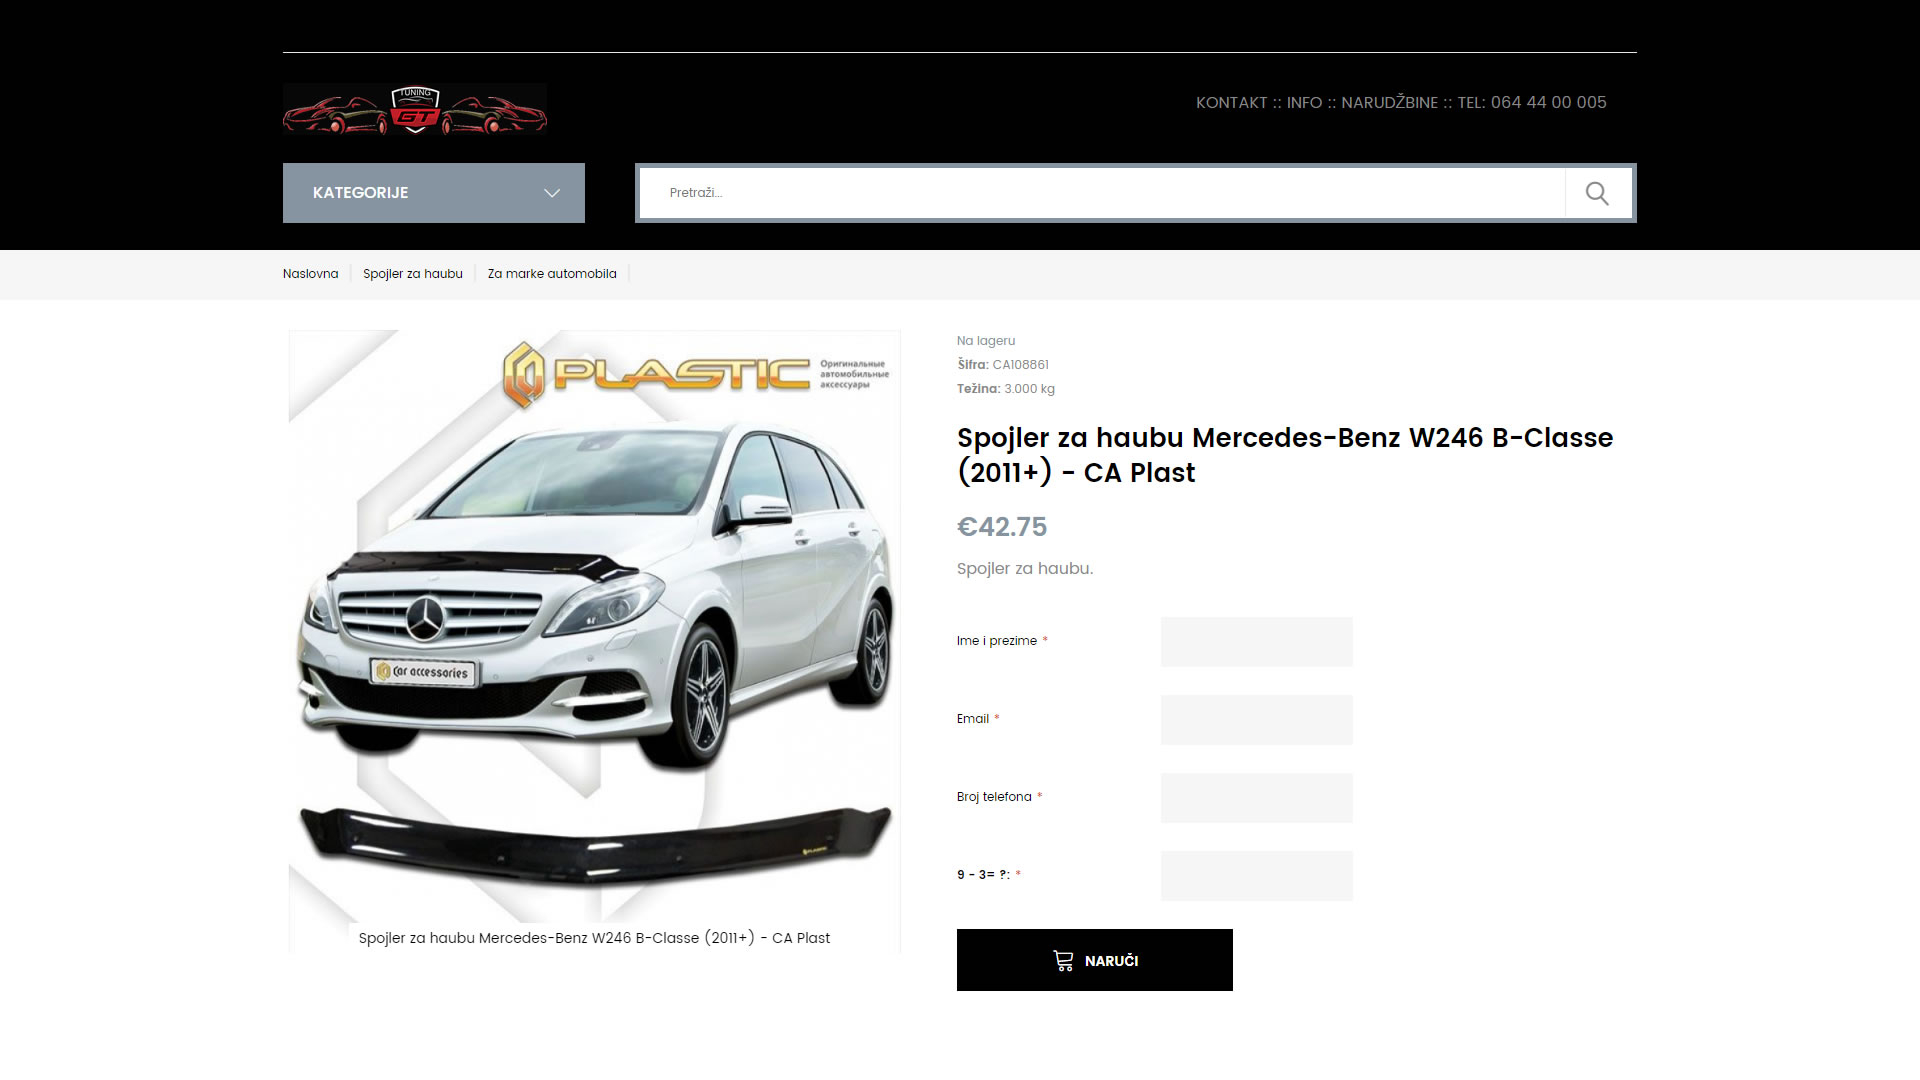The height and width of the screenshot is (1080, 1920).
Task: Click the 9 - 3 captcha answer field
Action: pyautogui.click(x=1256, y=876)
